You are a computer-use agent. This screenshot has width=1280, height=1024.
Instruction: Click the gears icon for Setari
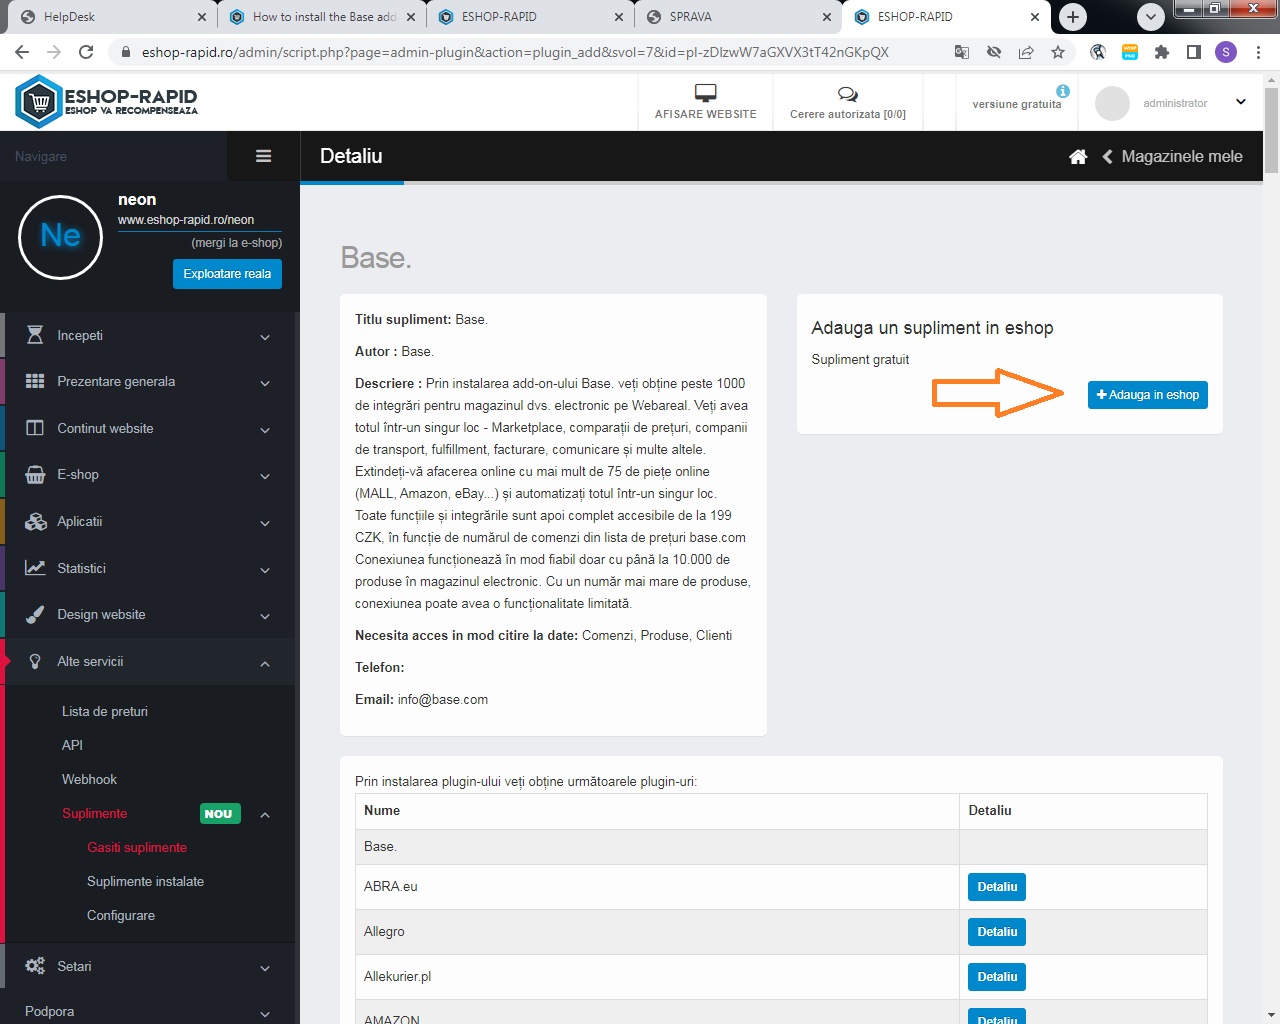point(35,966)
